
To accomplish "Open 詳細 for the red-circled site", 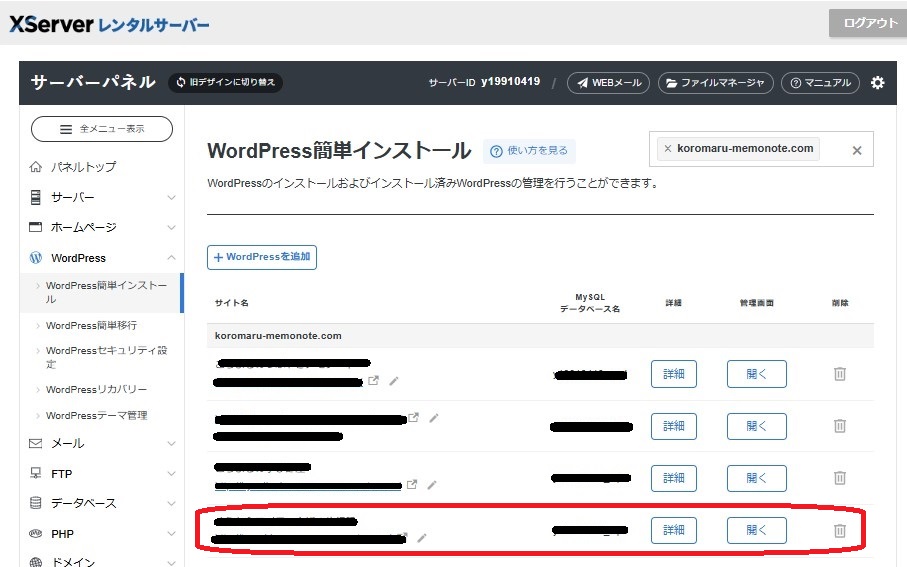I will (x=673, y=531).
